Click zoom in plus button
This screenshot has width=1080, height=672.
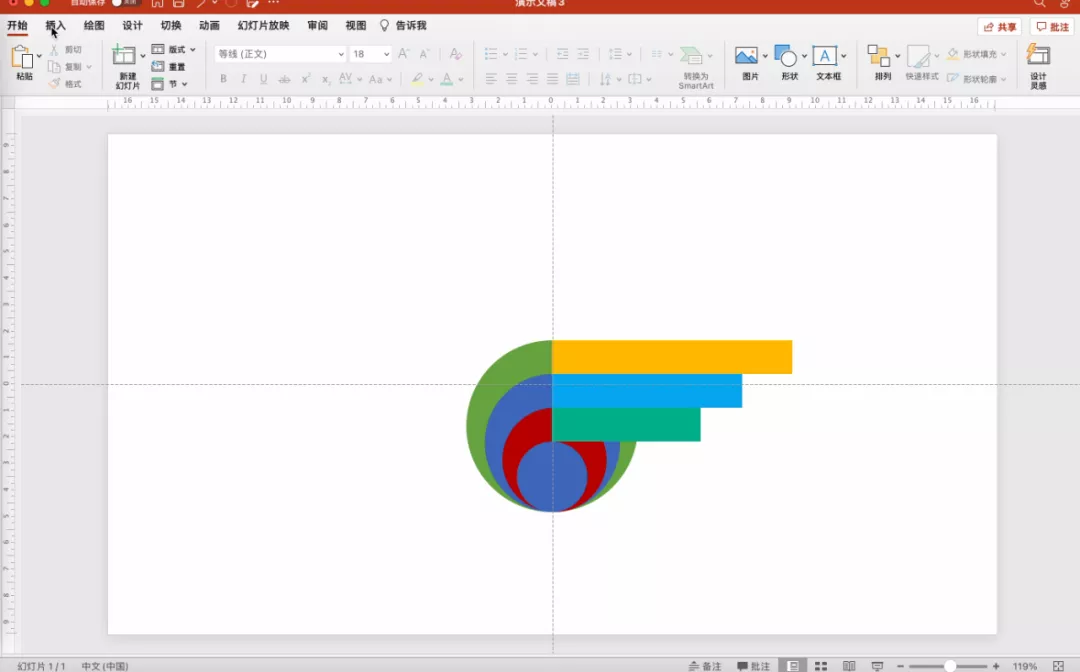[x=996, y=666]
